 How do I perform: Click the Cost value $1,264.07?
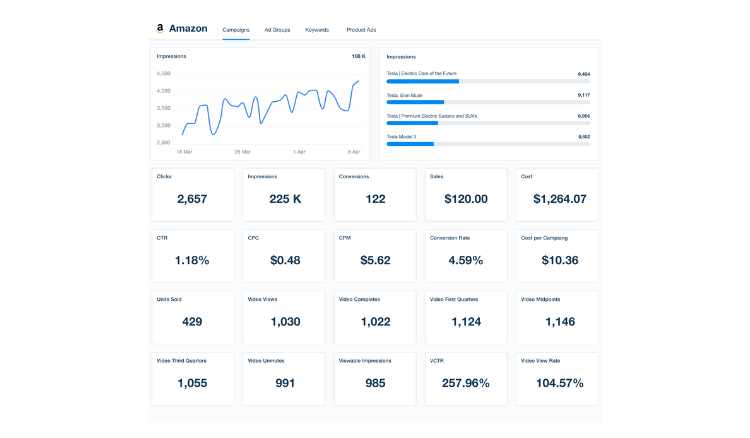click(560, 199)
